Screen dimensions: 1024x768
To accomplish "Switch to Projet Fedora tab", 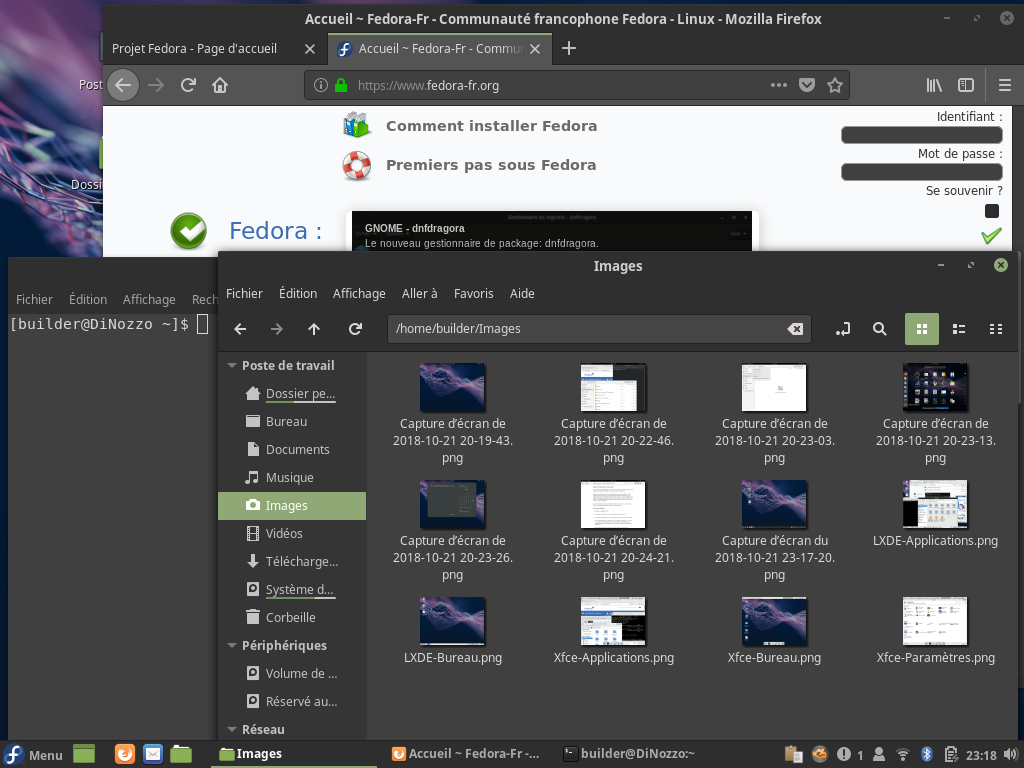I will tap(195, 49).
